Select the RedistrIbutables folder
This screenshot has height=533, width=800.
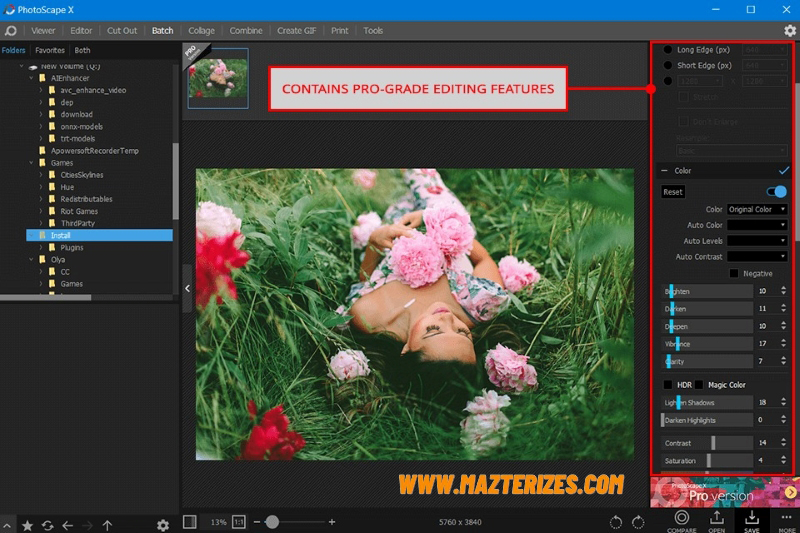(86, 199)
